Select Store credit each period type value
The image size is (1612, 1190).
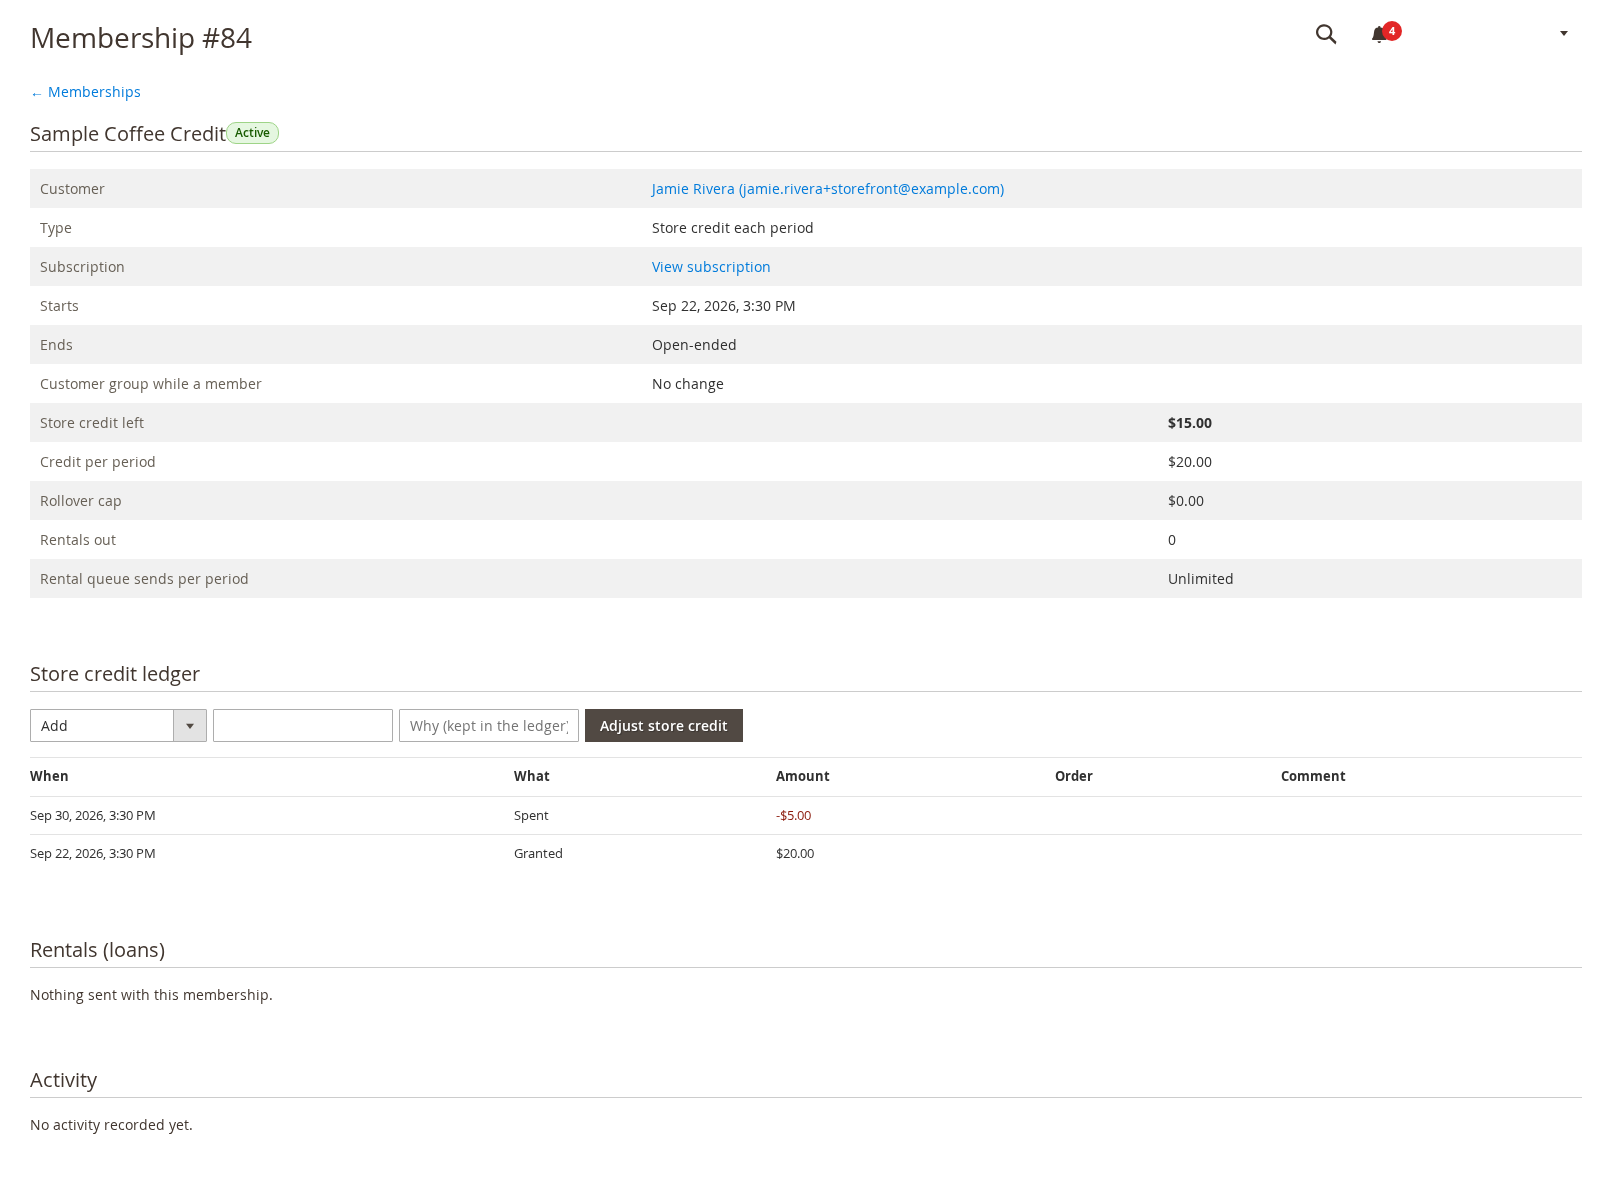733,228
